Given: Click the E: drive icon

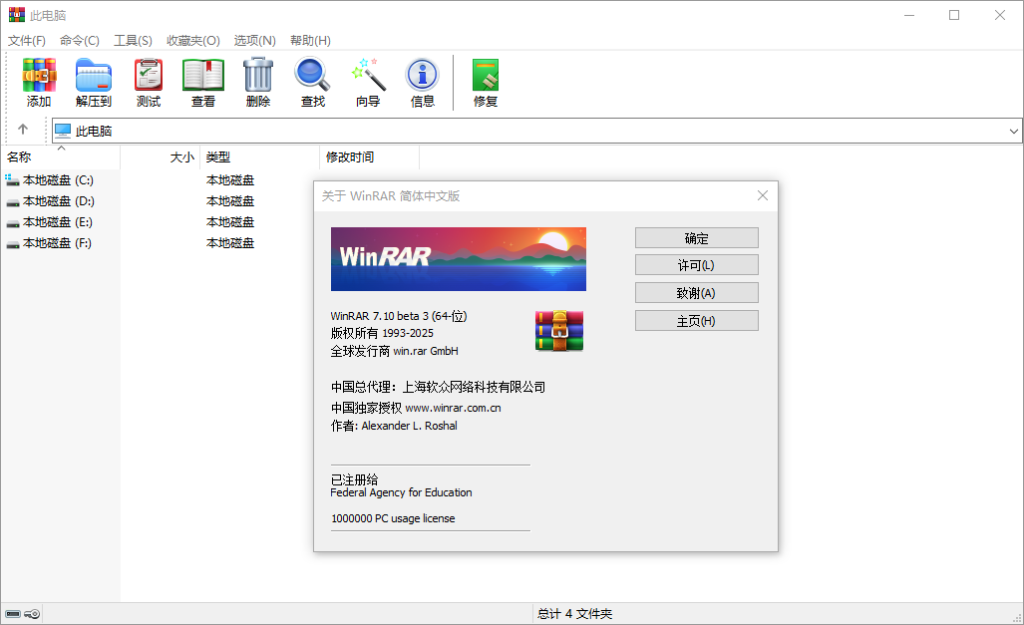Looking at the screenshot, I should 12,223.
